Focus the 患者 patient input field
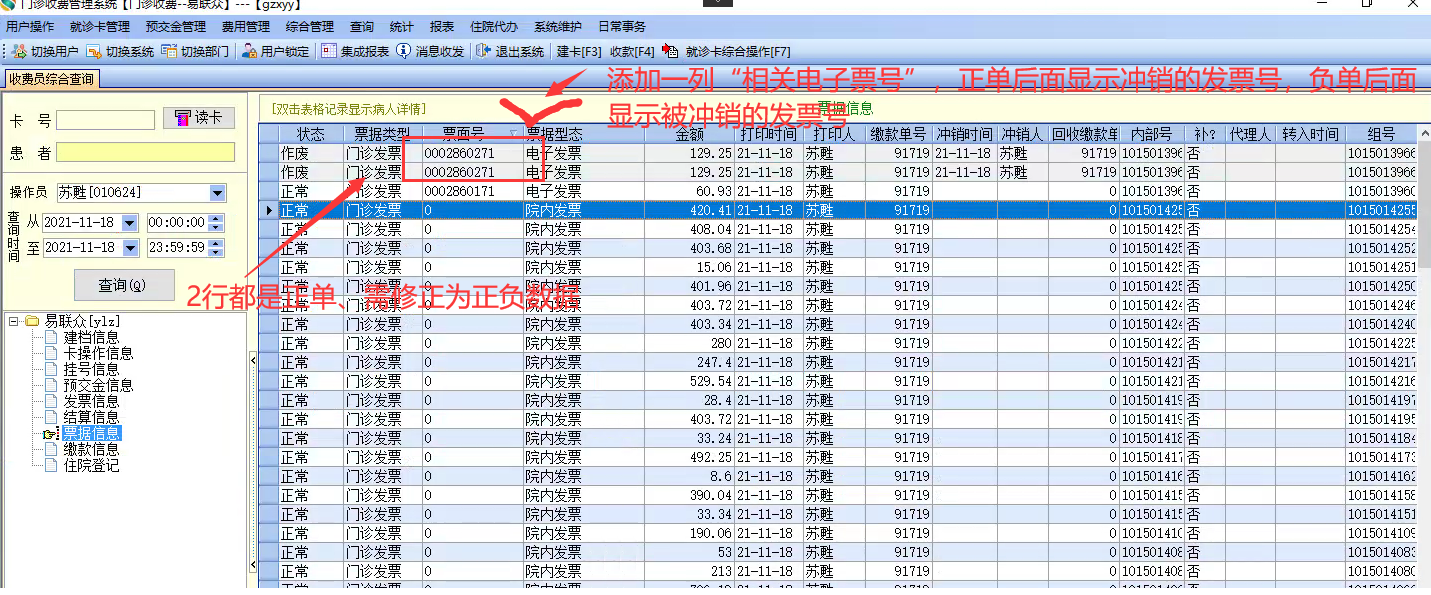 pyautogui.click(x=145, y=152)
